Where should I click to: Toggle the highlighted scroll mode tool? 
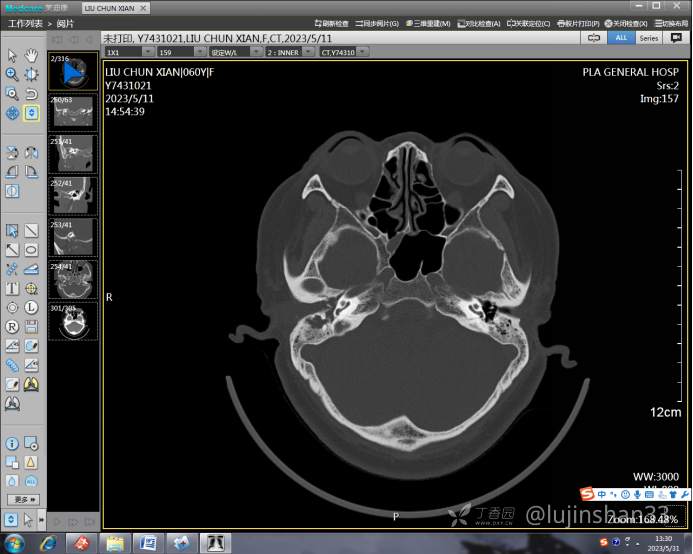31,113
